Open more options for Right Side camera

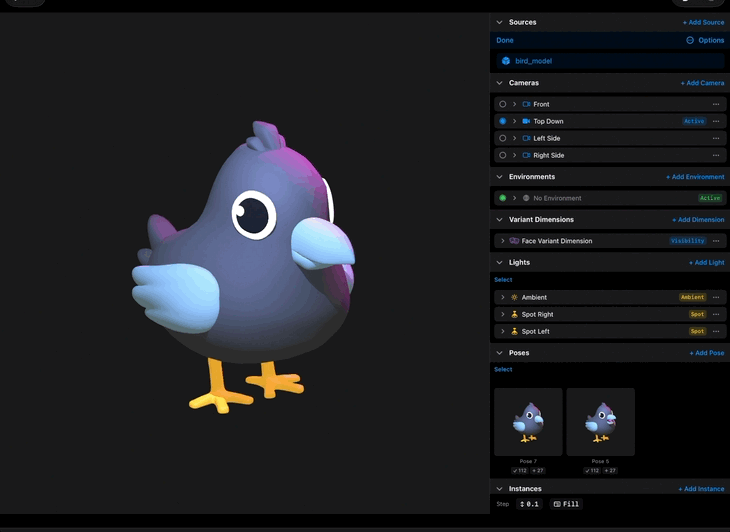pos(716,155)
